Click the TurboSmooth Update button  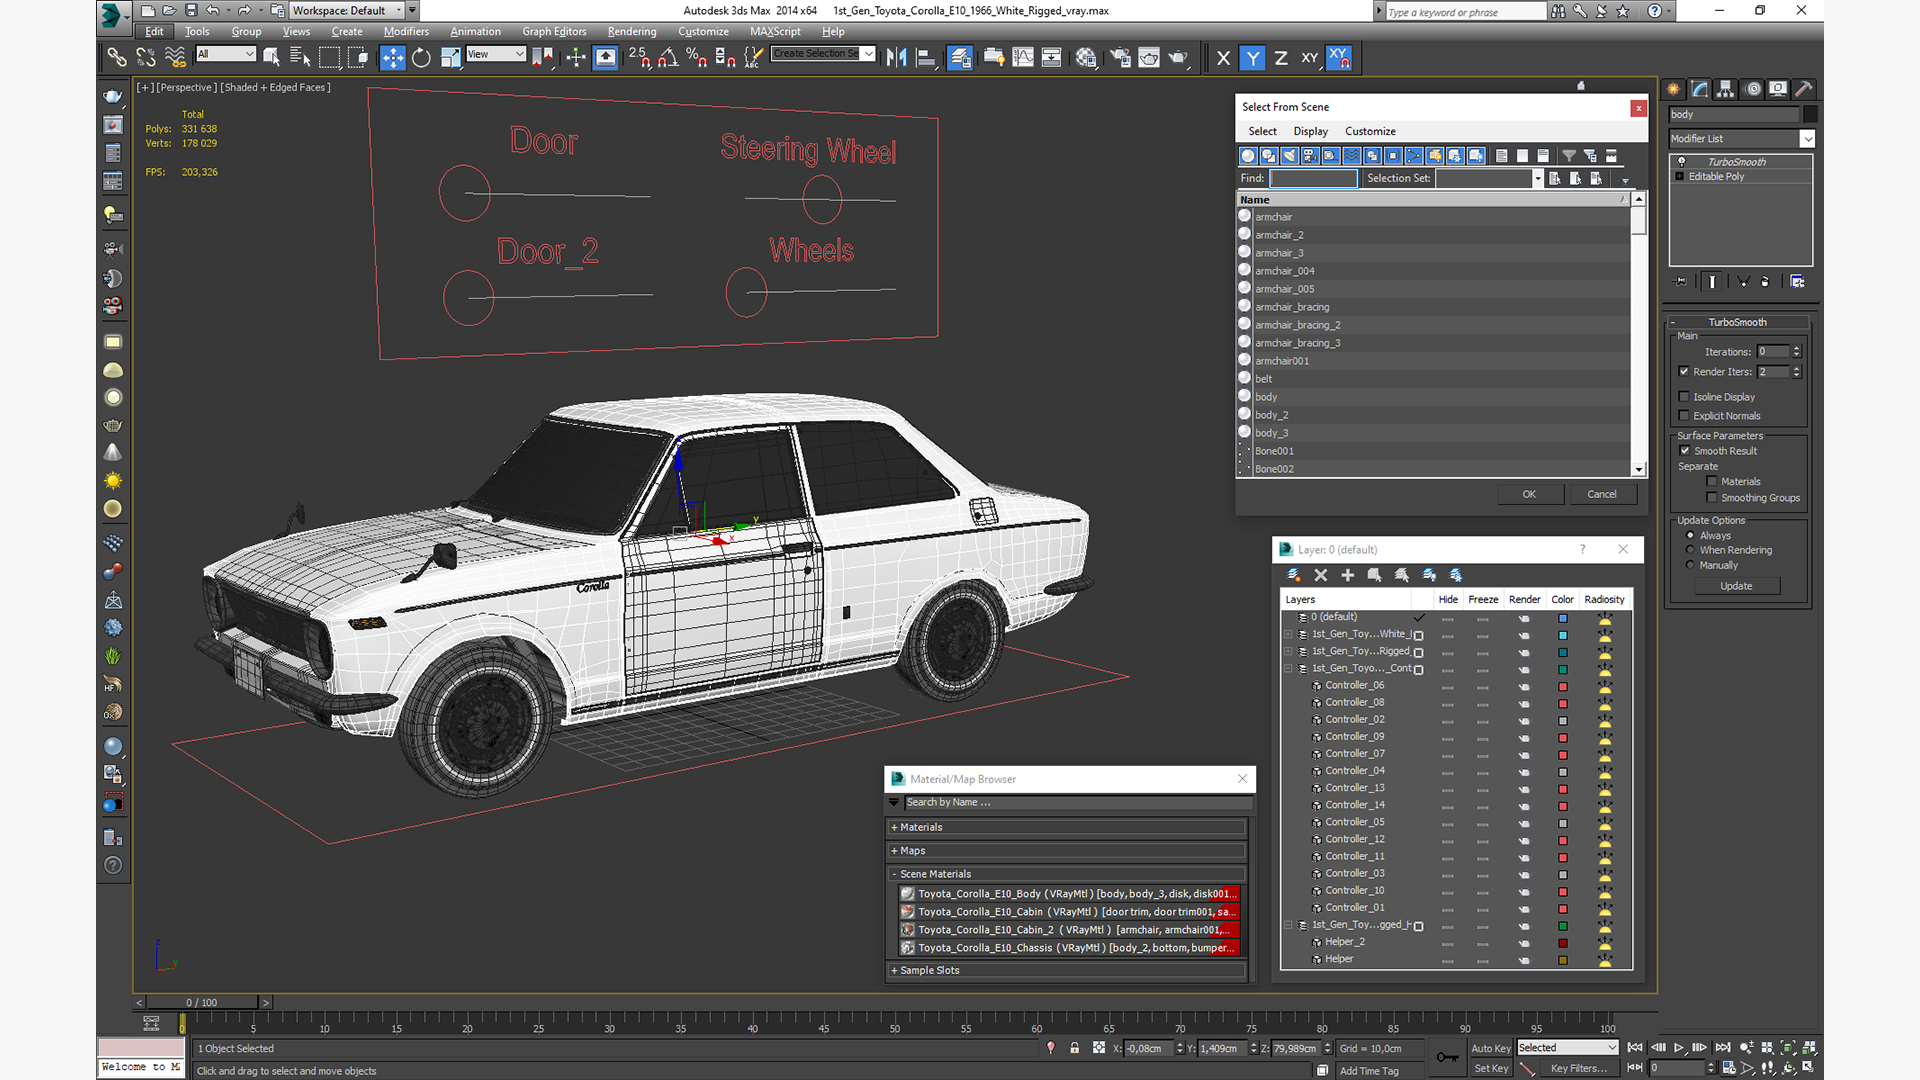click(x=1736, y=586)
